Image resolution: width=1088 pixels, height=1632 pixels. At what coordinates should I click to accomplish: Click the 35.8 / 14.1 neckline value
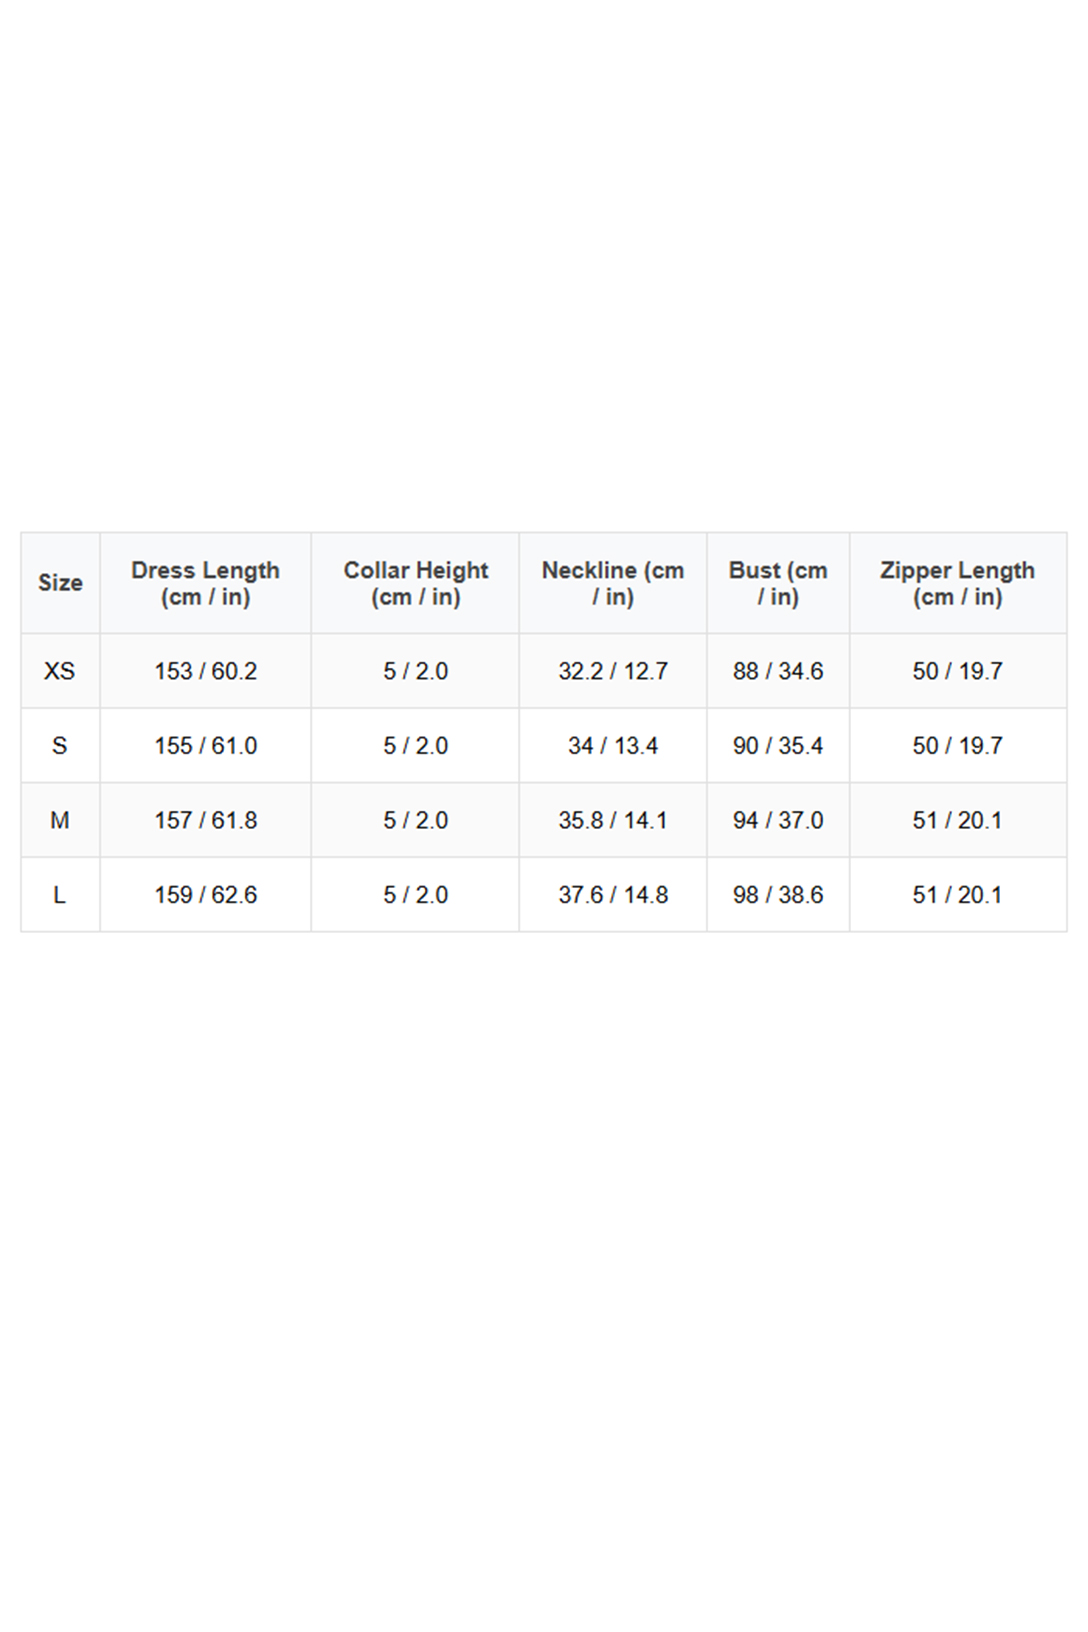pos(612,820)
